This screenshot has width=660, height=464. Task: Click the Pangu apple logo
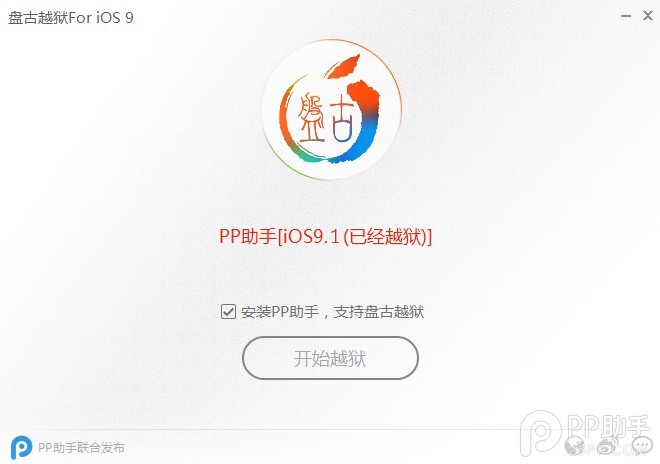tap(332, 109)
